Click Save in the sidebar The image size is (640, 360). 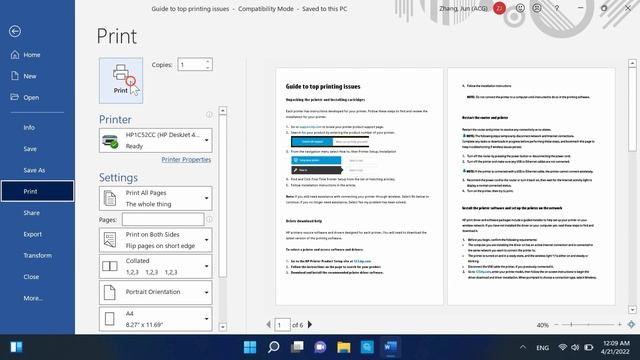coord(37,149)
